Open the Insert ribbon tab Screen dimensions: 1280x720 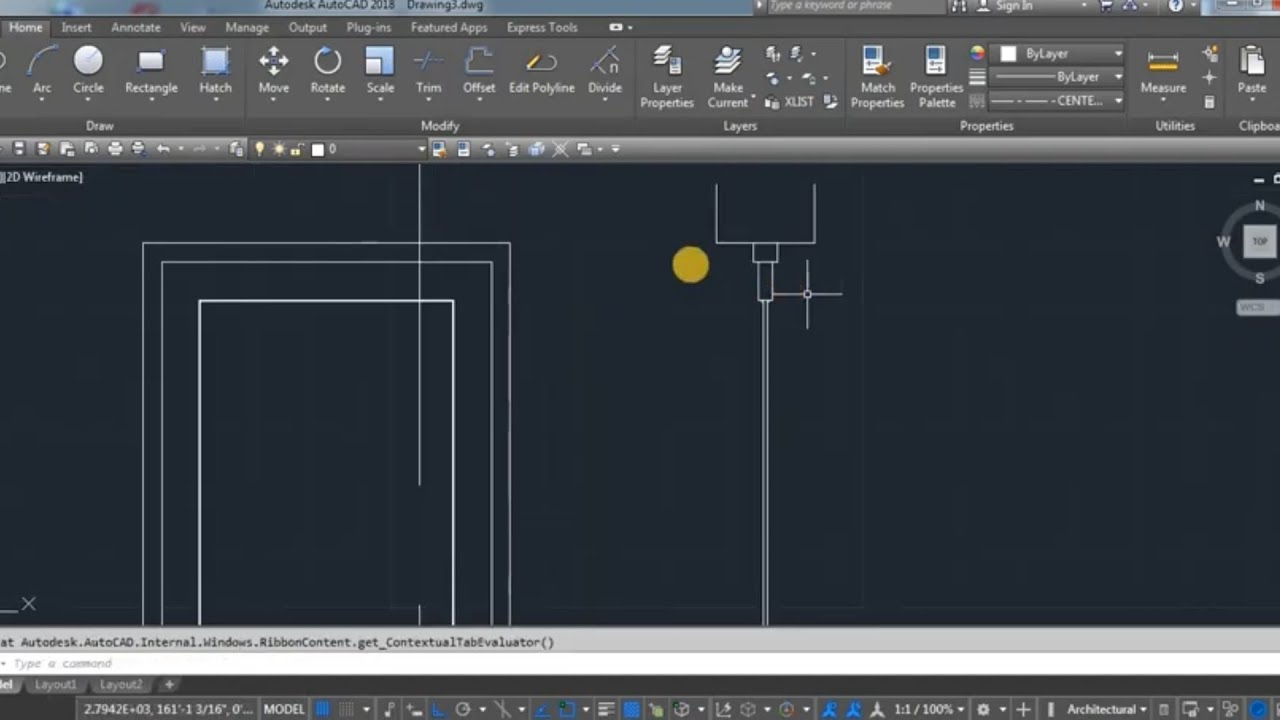point(76,27)
